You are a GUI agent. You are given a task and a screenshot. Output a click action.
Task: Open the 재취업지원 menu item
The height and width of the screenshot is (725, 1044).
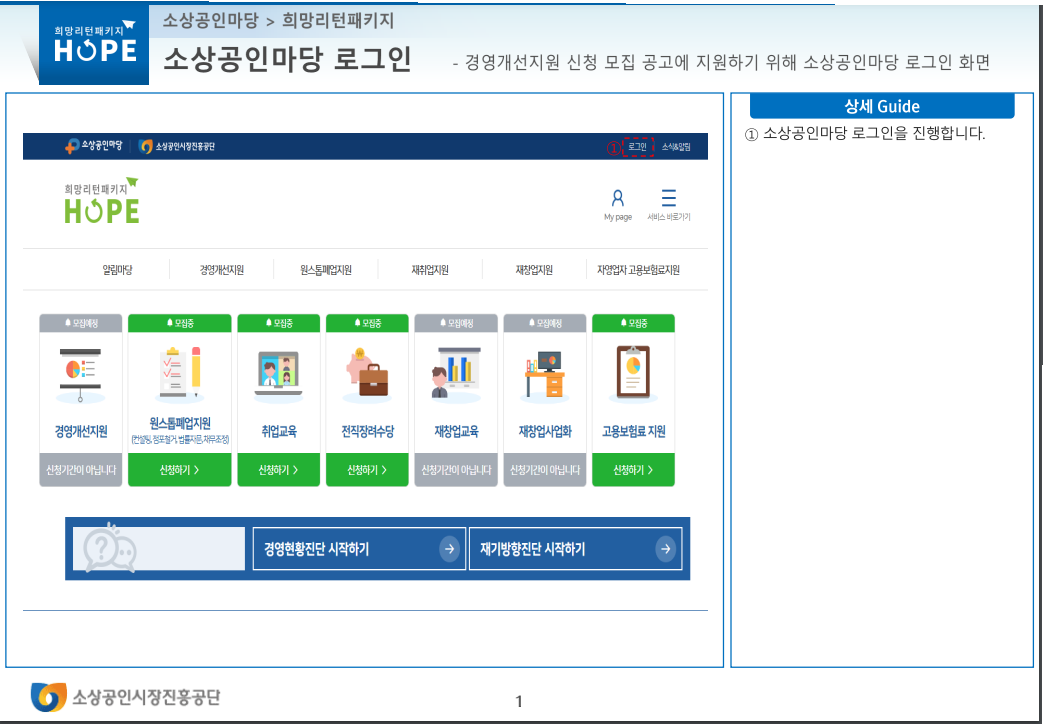coord(432,269)
